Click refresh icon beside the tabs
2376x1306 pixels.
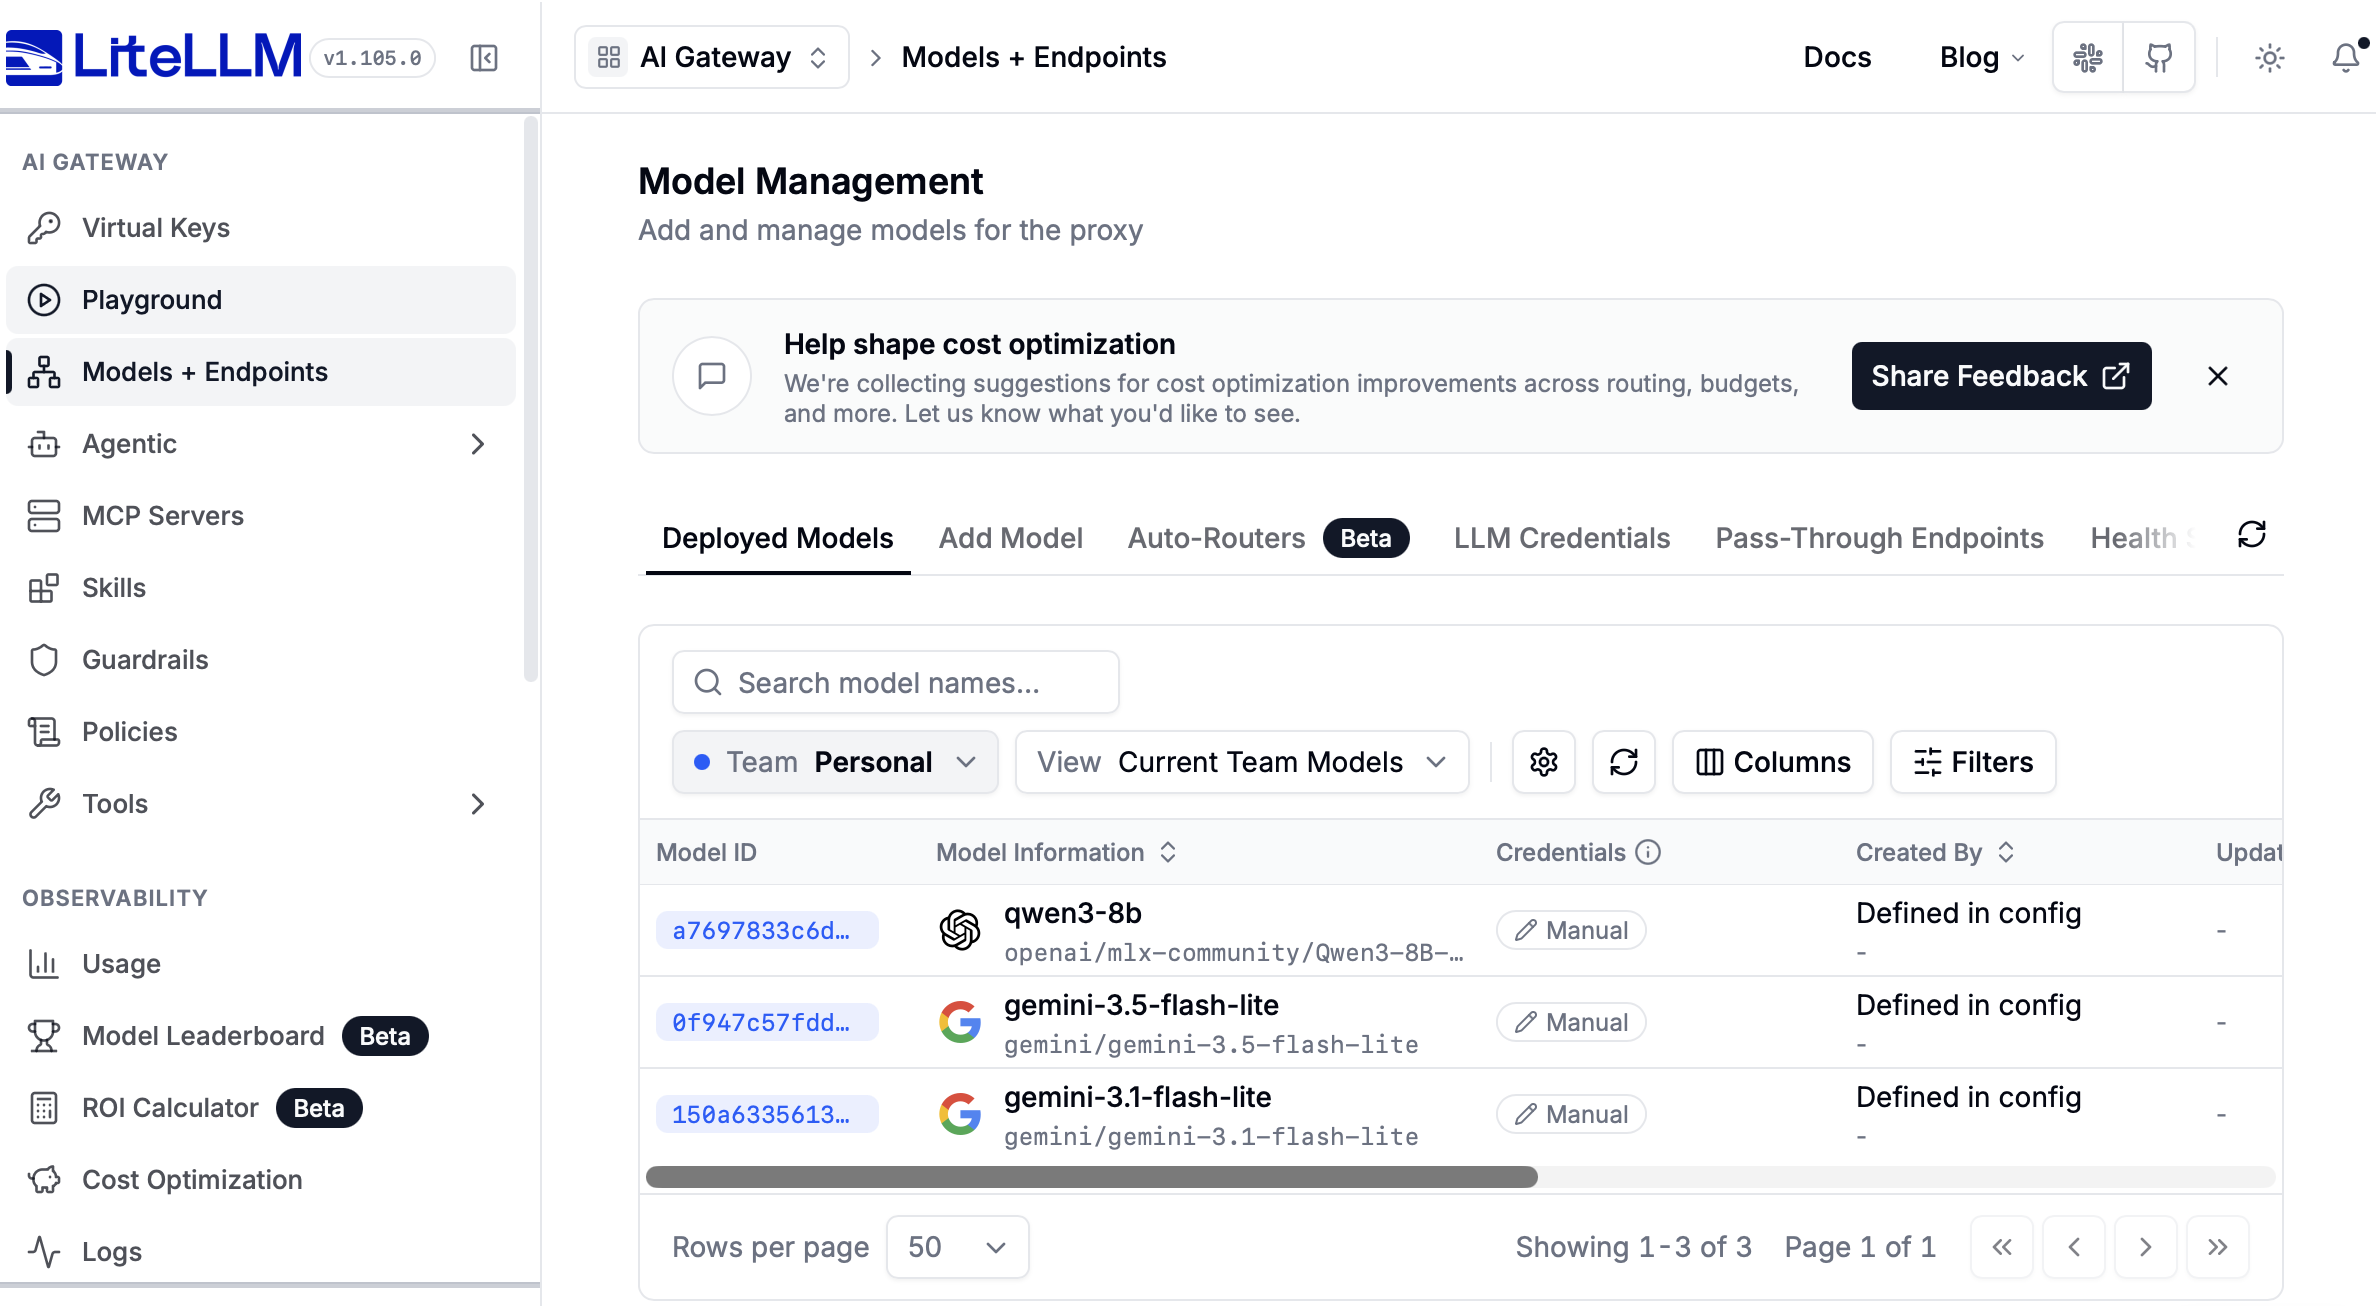click(x=2251, y=535)
